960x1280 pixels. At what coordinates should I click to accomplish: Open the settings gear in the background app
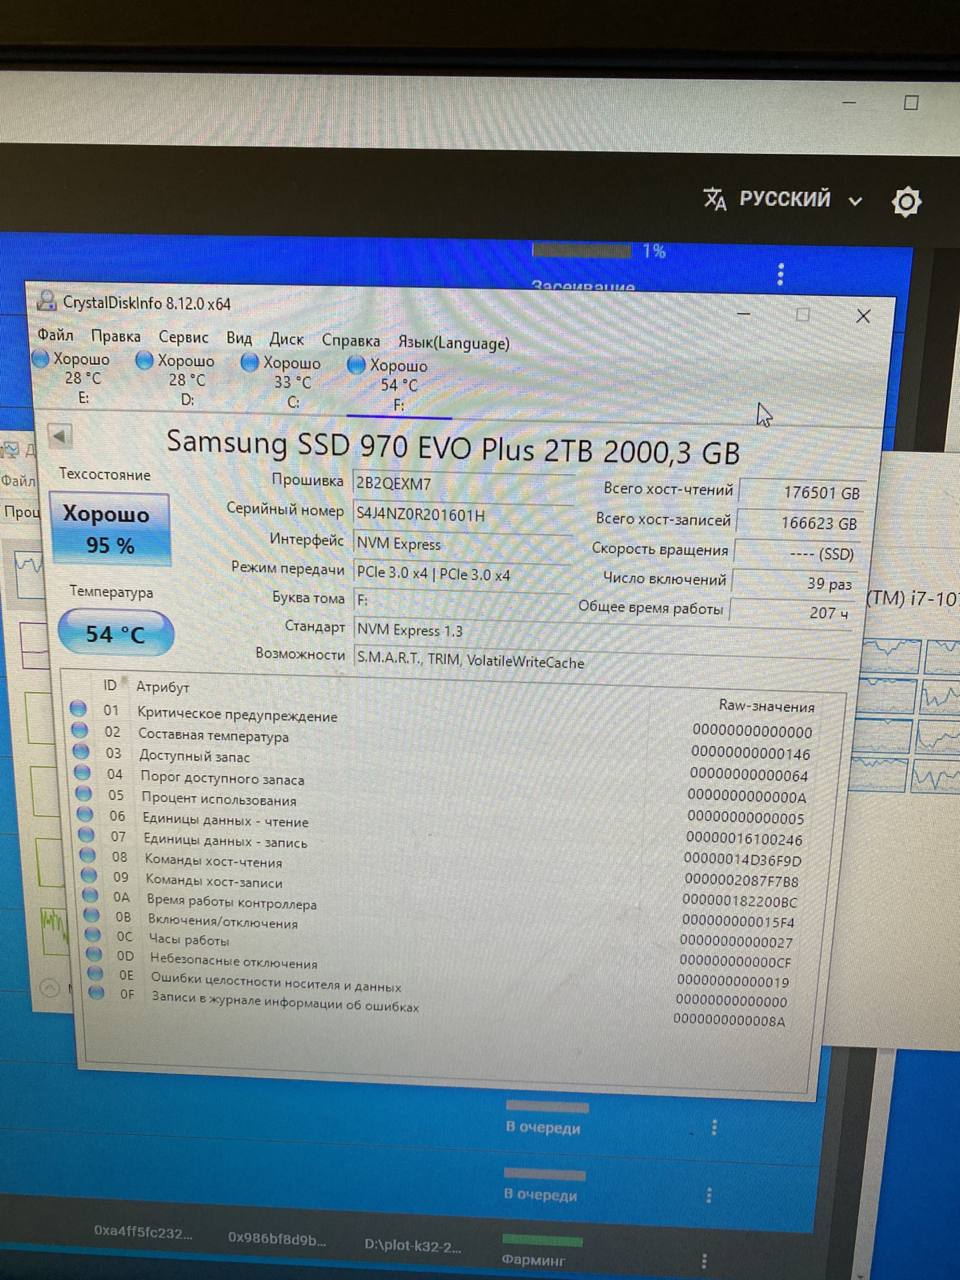(x=906, y=202)
